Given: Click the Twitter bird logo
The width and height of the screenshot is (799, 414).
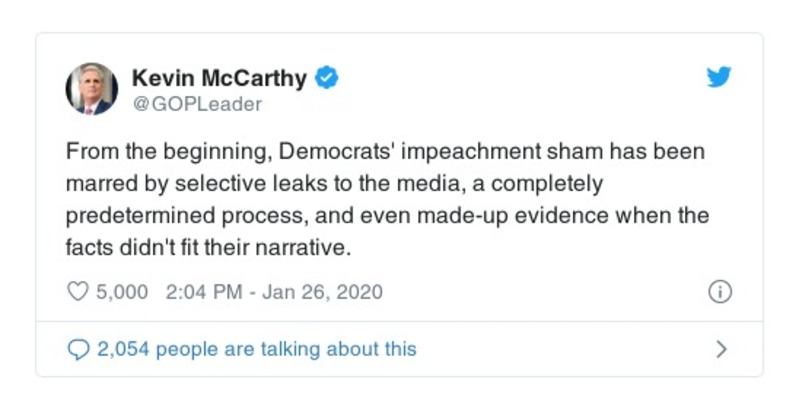Looking at the screenshot, I should [719, 78].
